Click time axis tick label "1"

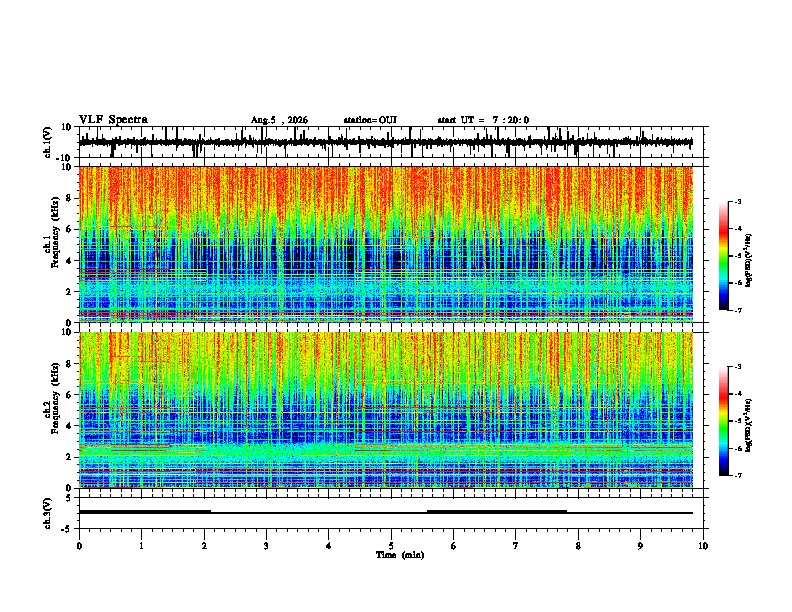coord(141,546)
